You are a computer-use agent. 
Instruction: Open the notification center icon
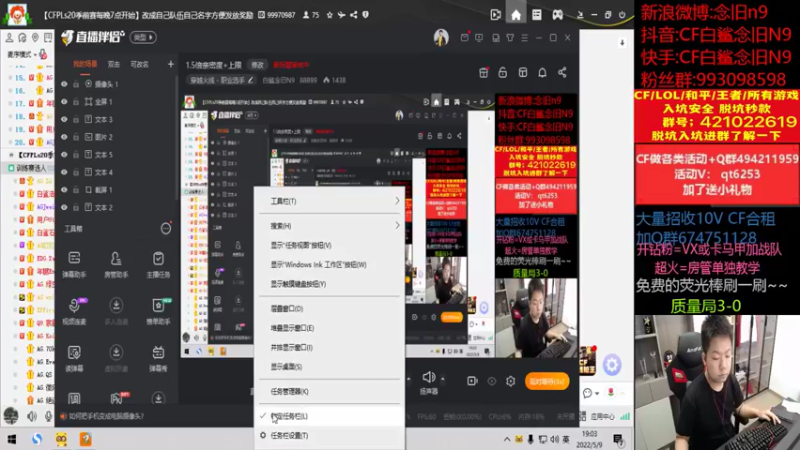click(618, 439)
